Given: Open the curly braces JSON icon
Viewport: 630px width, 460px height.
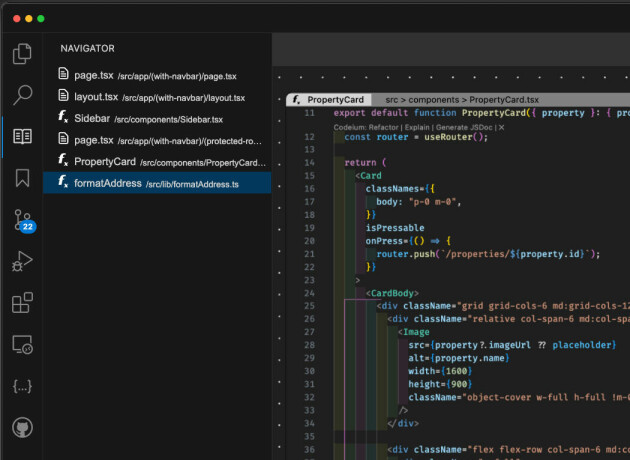Looking at the screenshot, I should [x=22, y=386].
